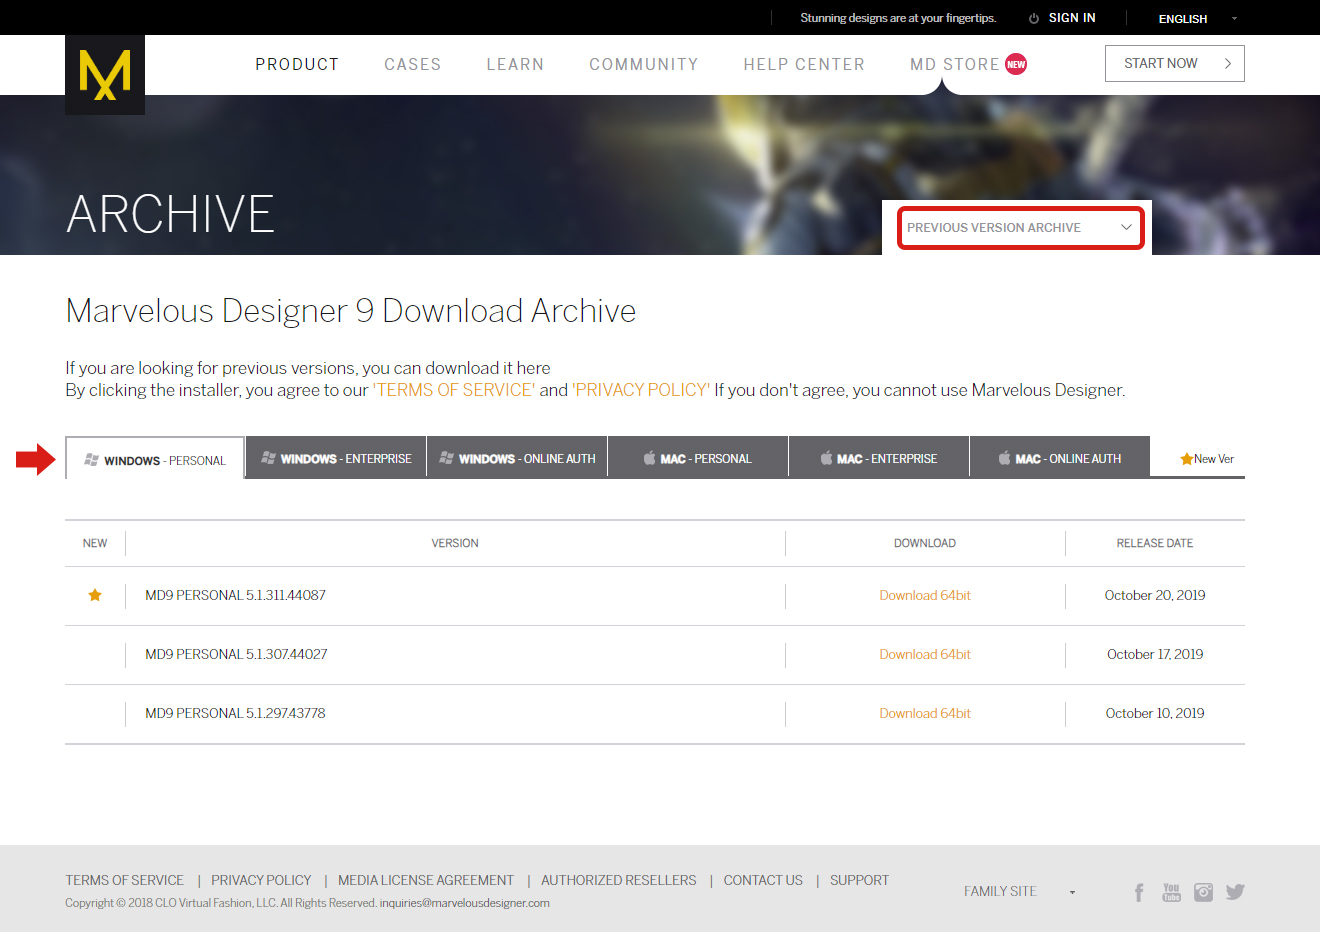Click the October 10, 2019 release date
Screen dimensions: 1320x932
click(1155, 713)
